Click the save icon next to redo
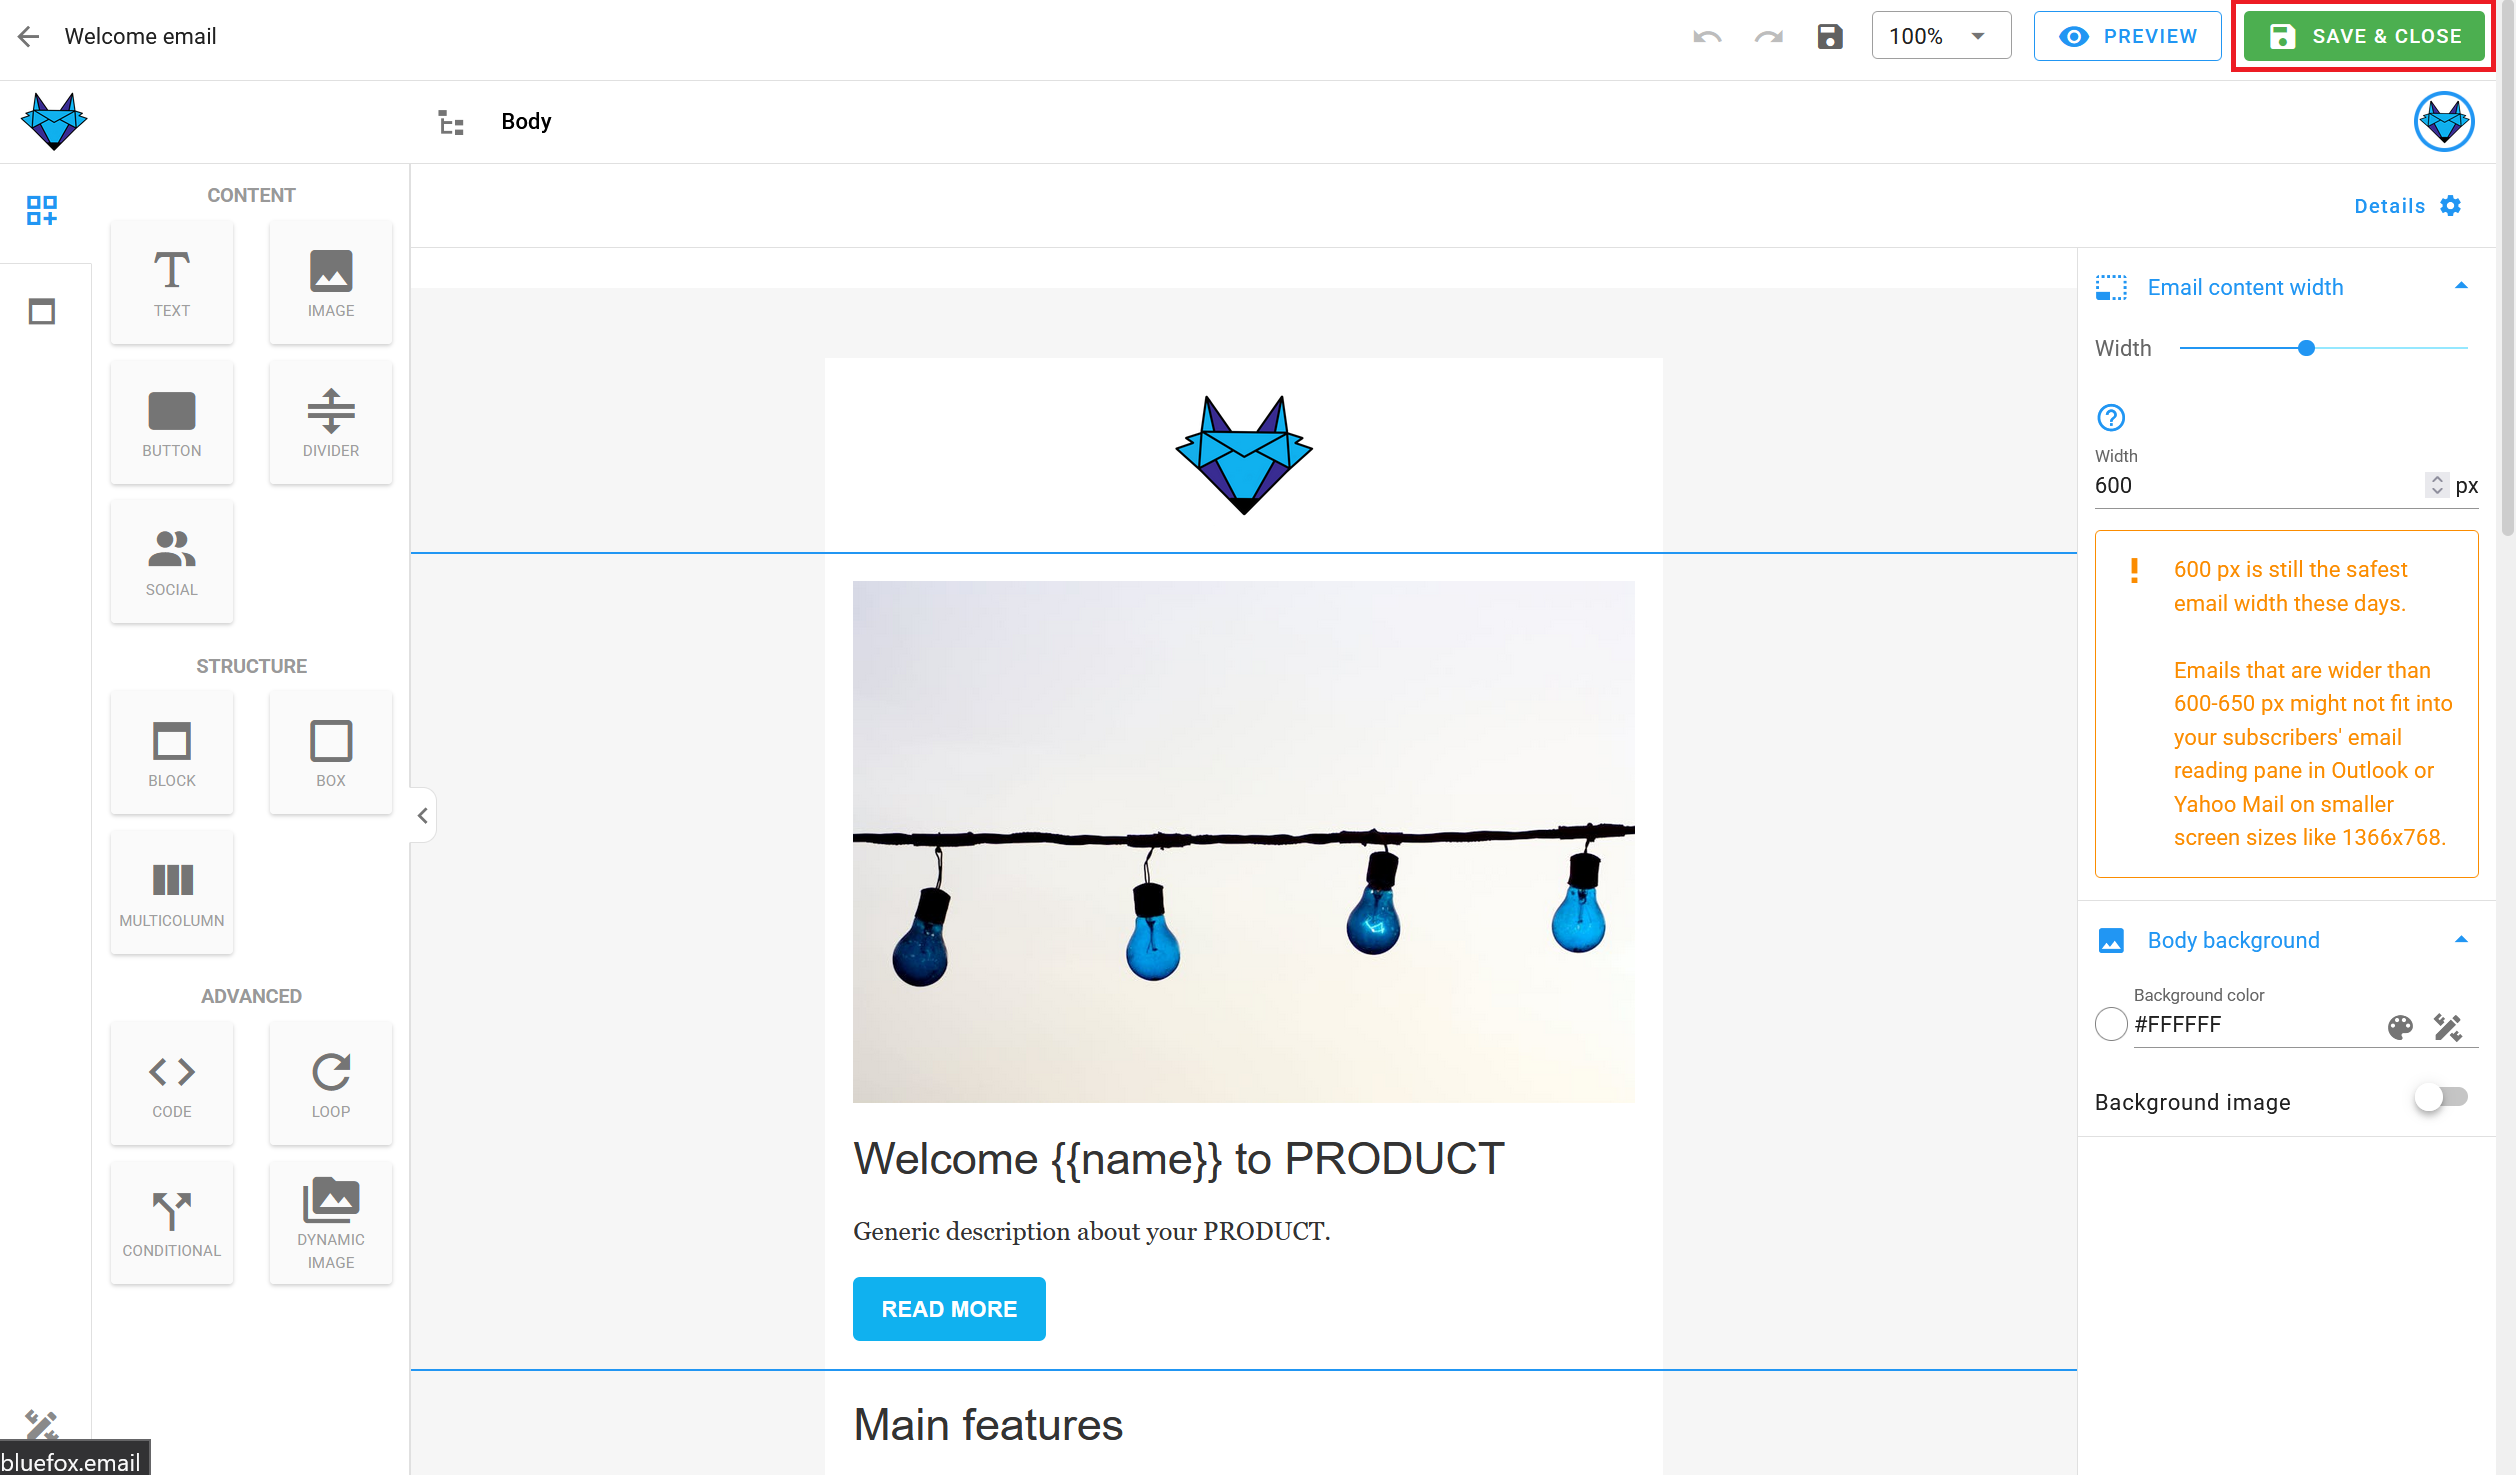 (1830, 36)
